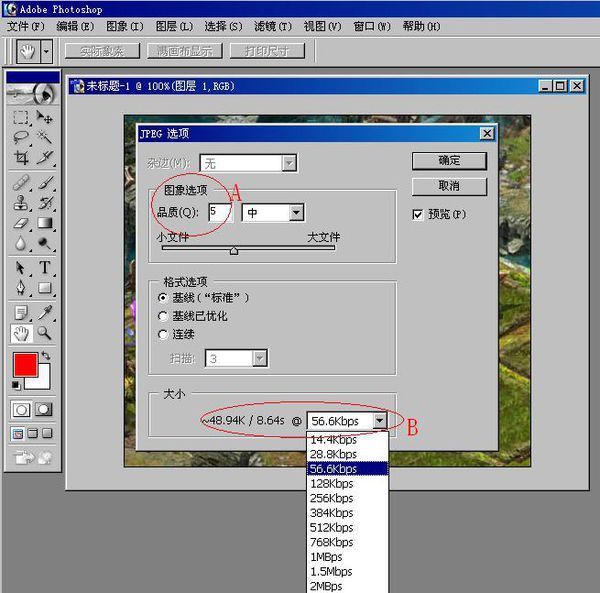Reset to default black and white colors
This screenshot has height=593, width=600.
pyautogui.click(x=16, y=385)
